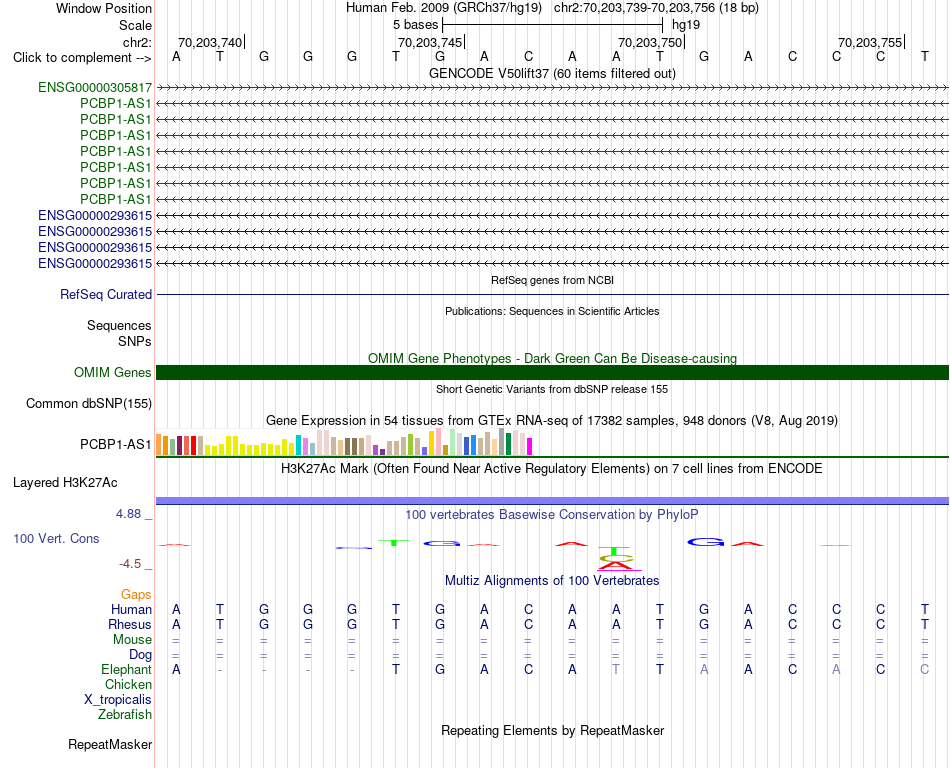The height and width of the screenshot is (768, 950).
Task: Select the ENSG00000305817 track label
Action: click(95, 87)
